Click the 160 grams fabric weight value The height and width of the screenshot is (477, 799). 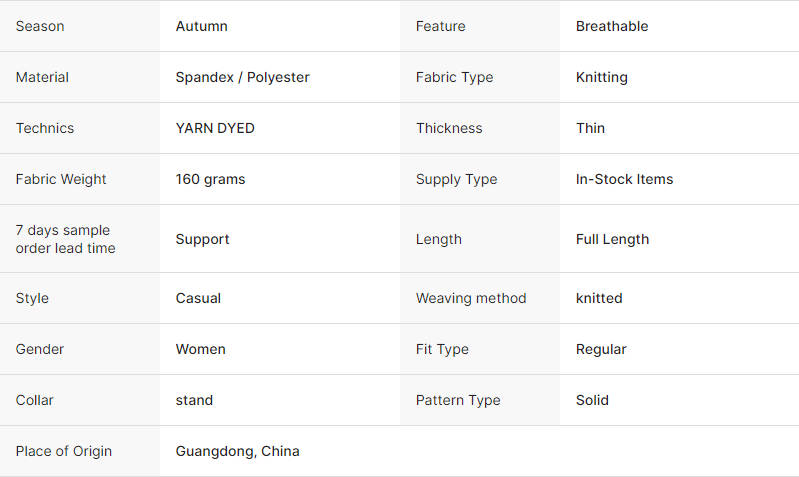coord(210,179)
